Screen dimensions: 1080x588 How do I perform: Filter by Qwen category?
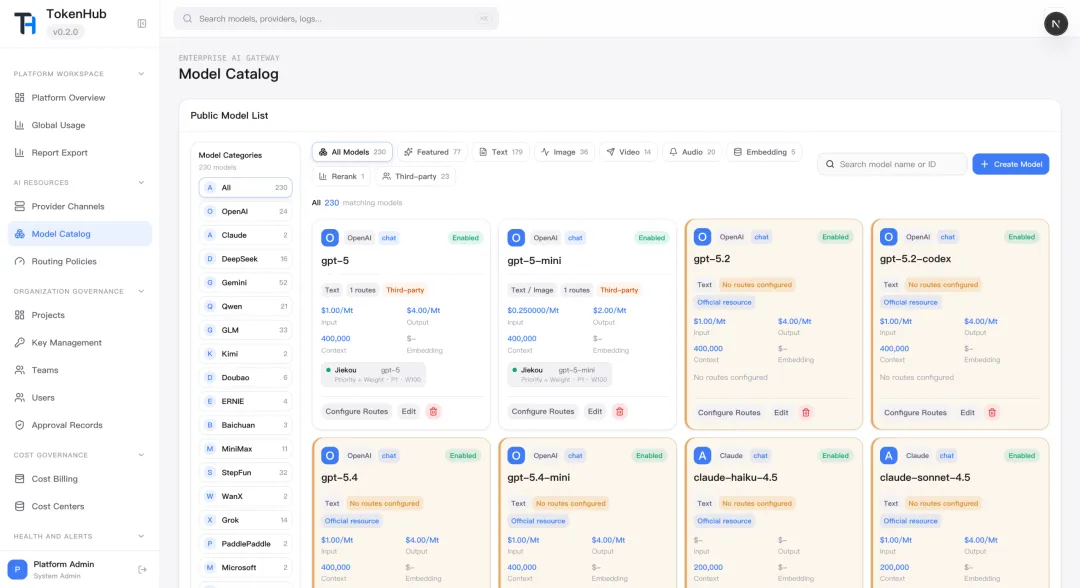click(245, 306)
